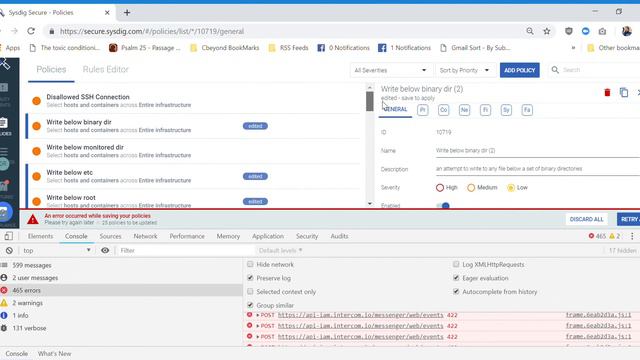Select the GENERAL tab of the policy
The width and height of the screenshot is (640, 360).
(395, 109)
